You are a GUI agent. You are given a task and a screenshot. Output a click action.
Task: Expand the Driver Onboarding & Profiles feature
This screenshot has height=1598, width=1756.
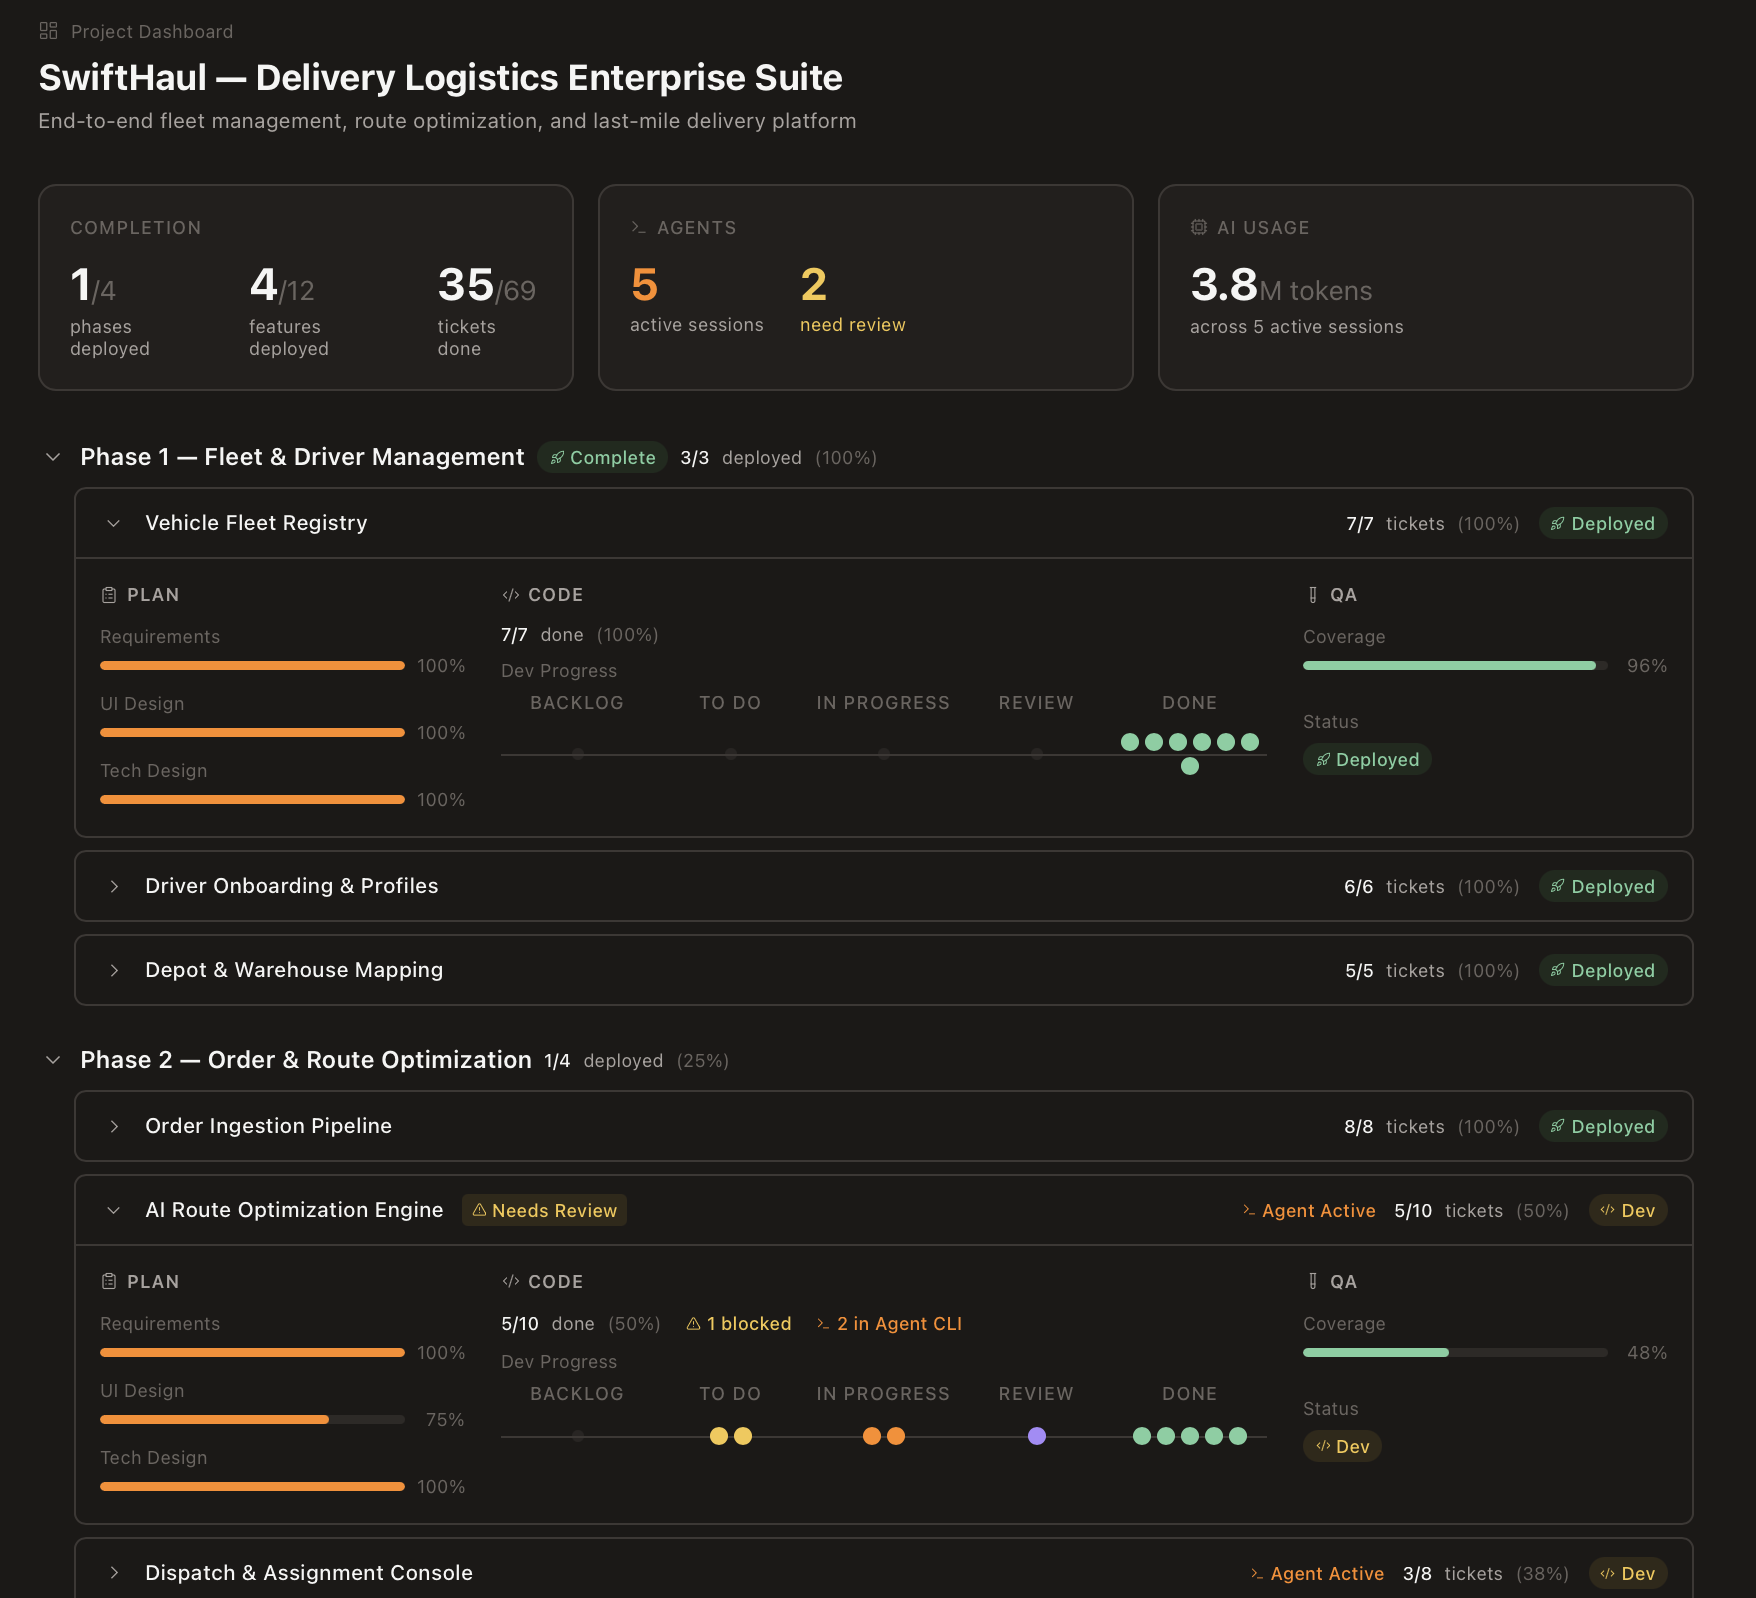pos(113,886)
